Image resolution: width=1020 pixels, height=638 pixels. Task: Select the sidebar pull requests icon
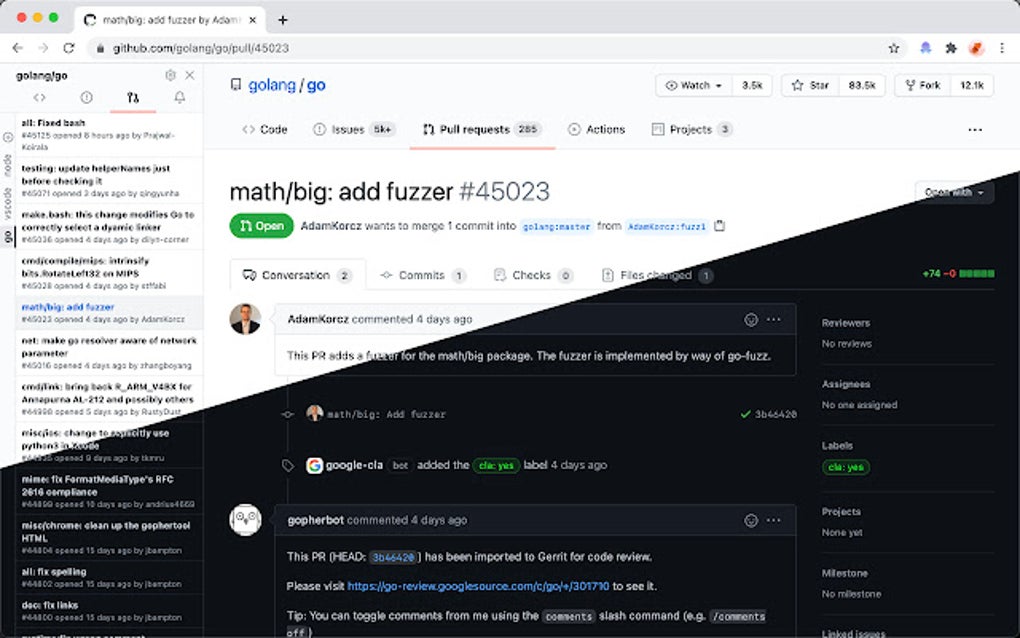pyautogui.click(x=133, y=98)
